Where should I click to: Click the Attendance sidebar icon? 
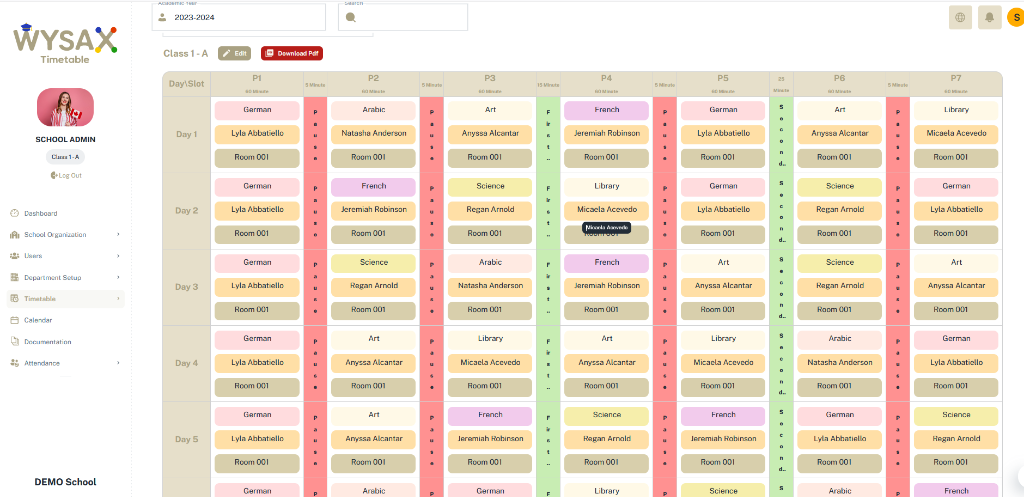pyautogui.click(x=14, y=363)
